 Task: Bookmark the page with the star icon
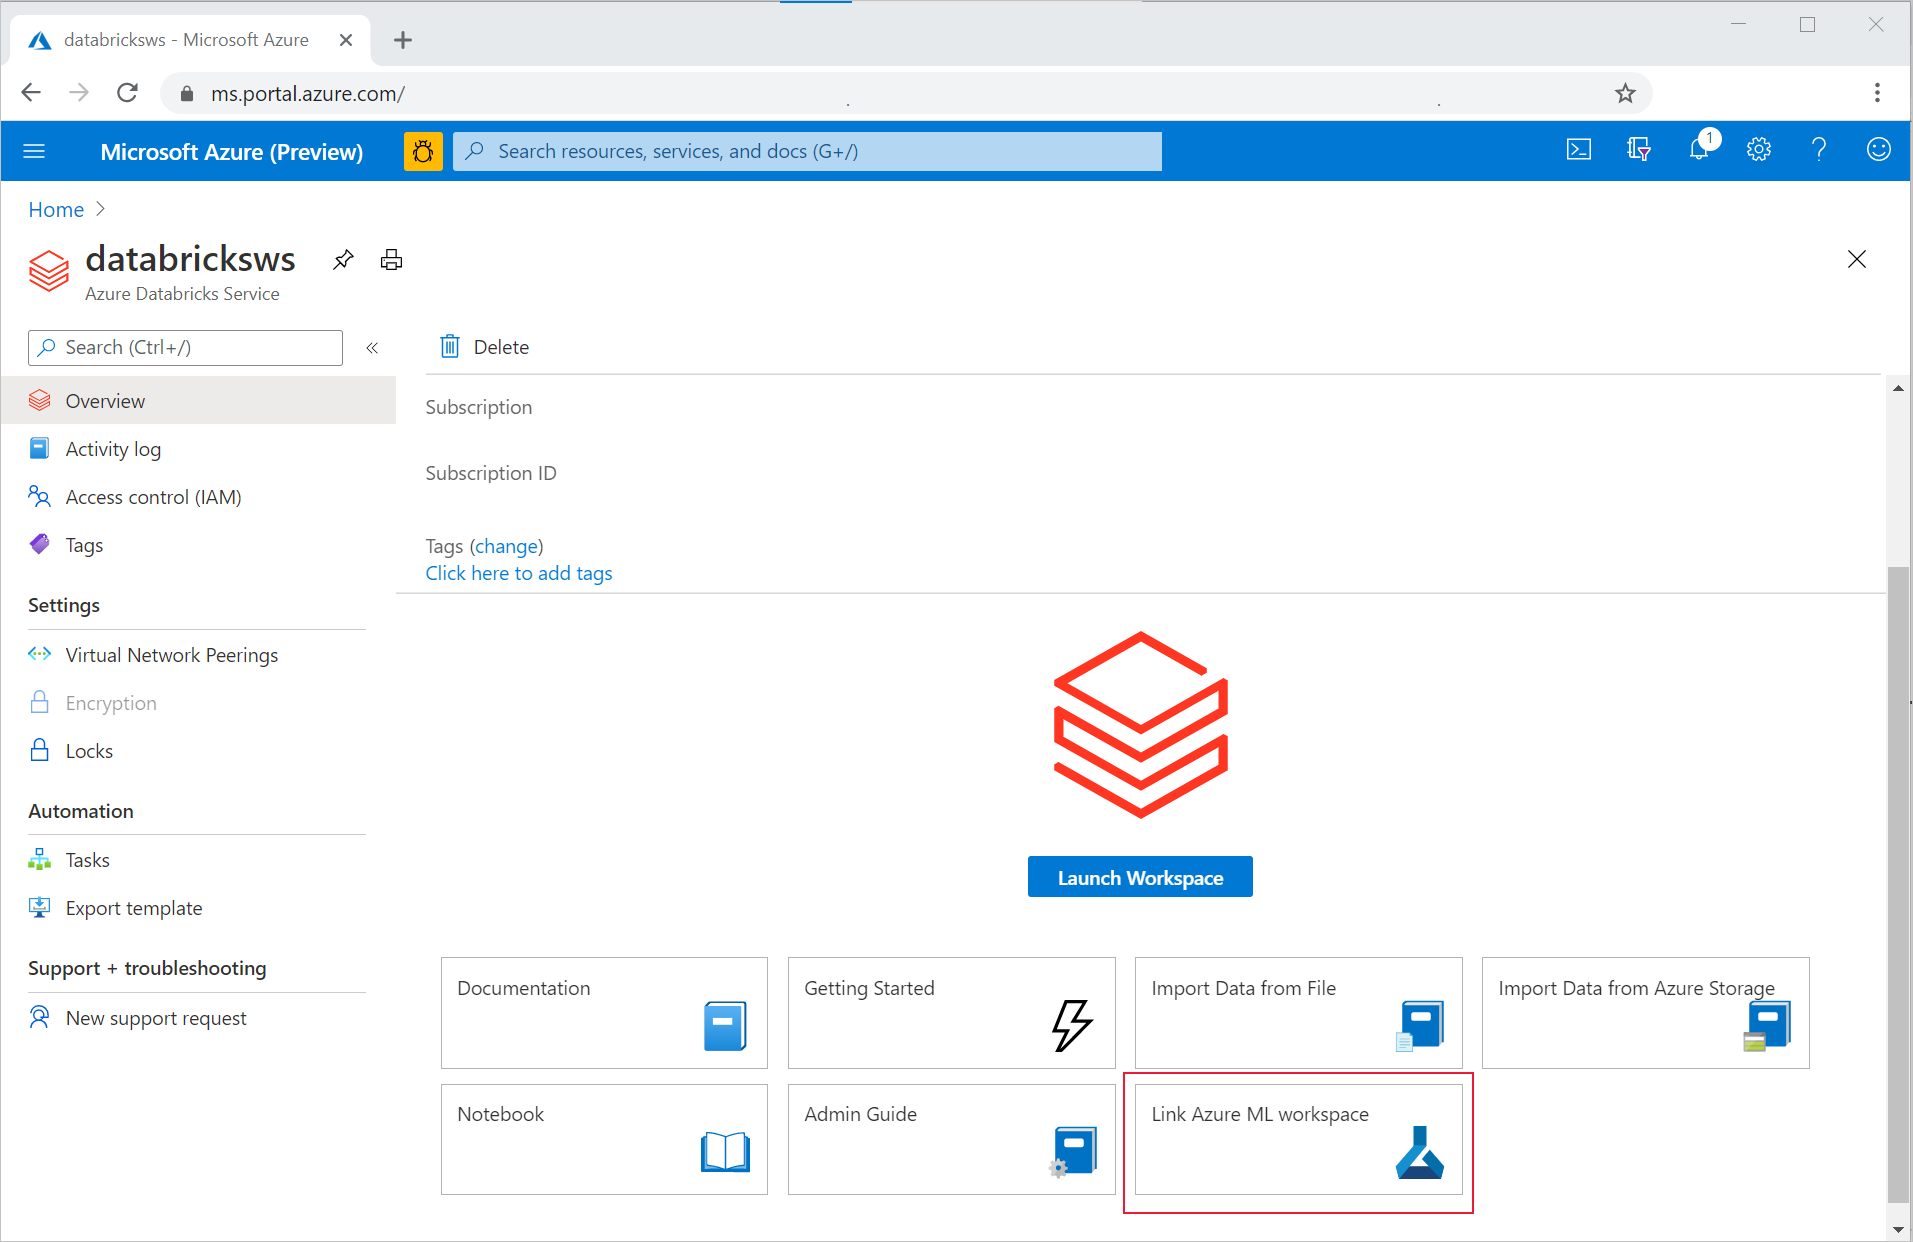click(1625, 93)
